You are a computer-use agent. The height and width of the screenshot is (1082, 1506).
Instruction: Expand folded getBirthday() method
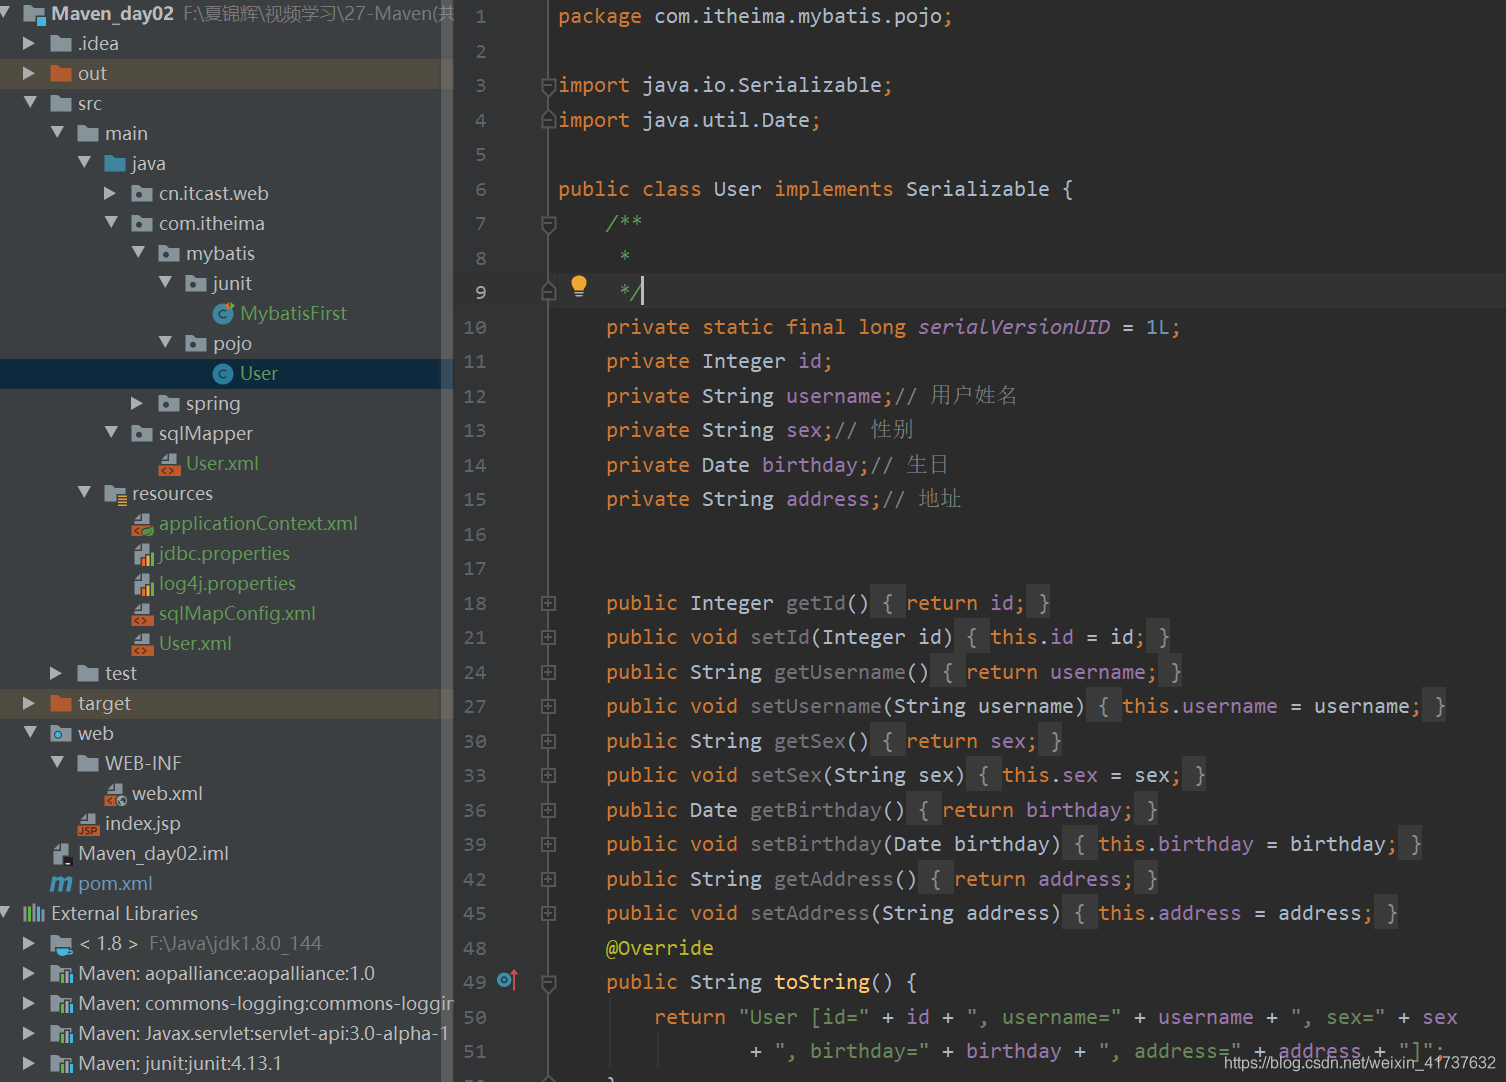pos(548,810)
